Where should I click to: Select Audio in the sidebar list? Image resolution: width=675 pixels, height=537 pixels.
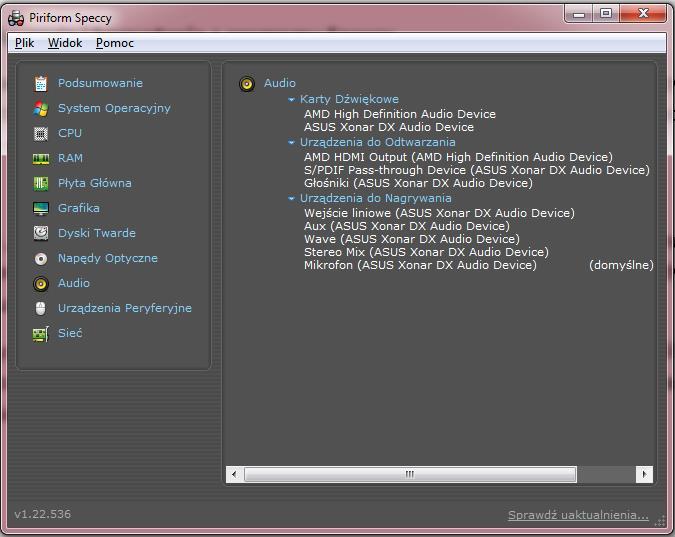(x=74, y=283)
